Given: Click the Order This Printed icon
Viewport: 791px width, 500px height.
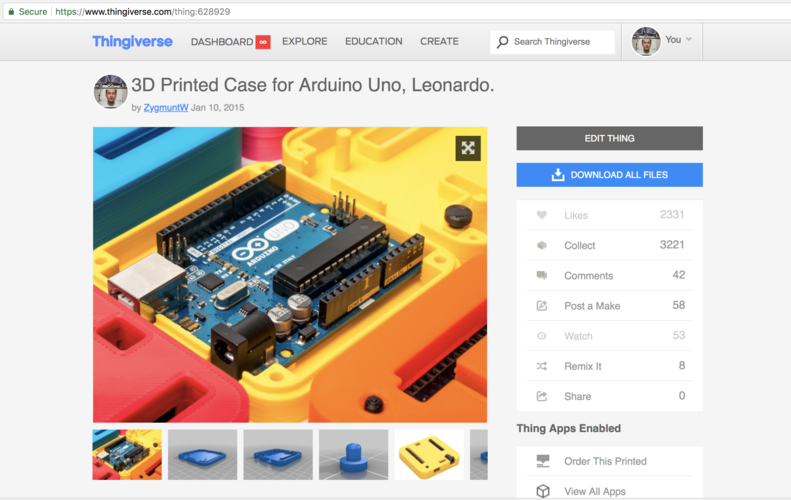Looking at the screenshot, I should 543,461.
